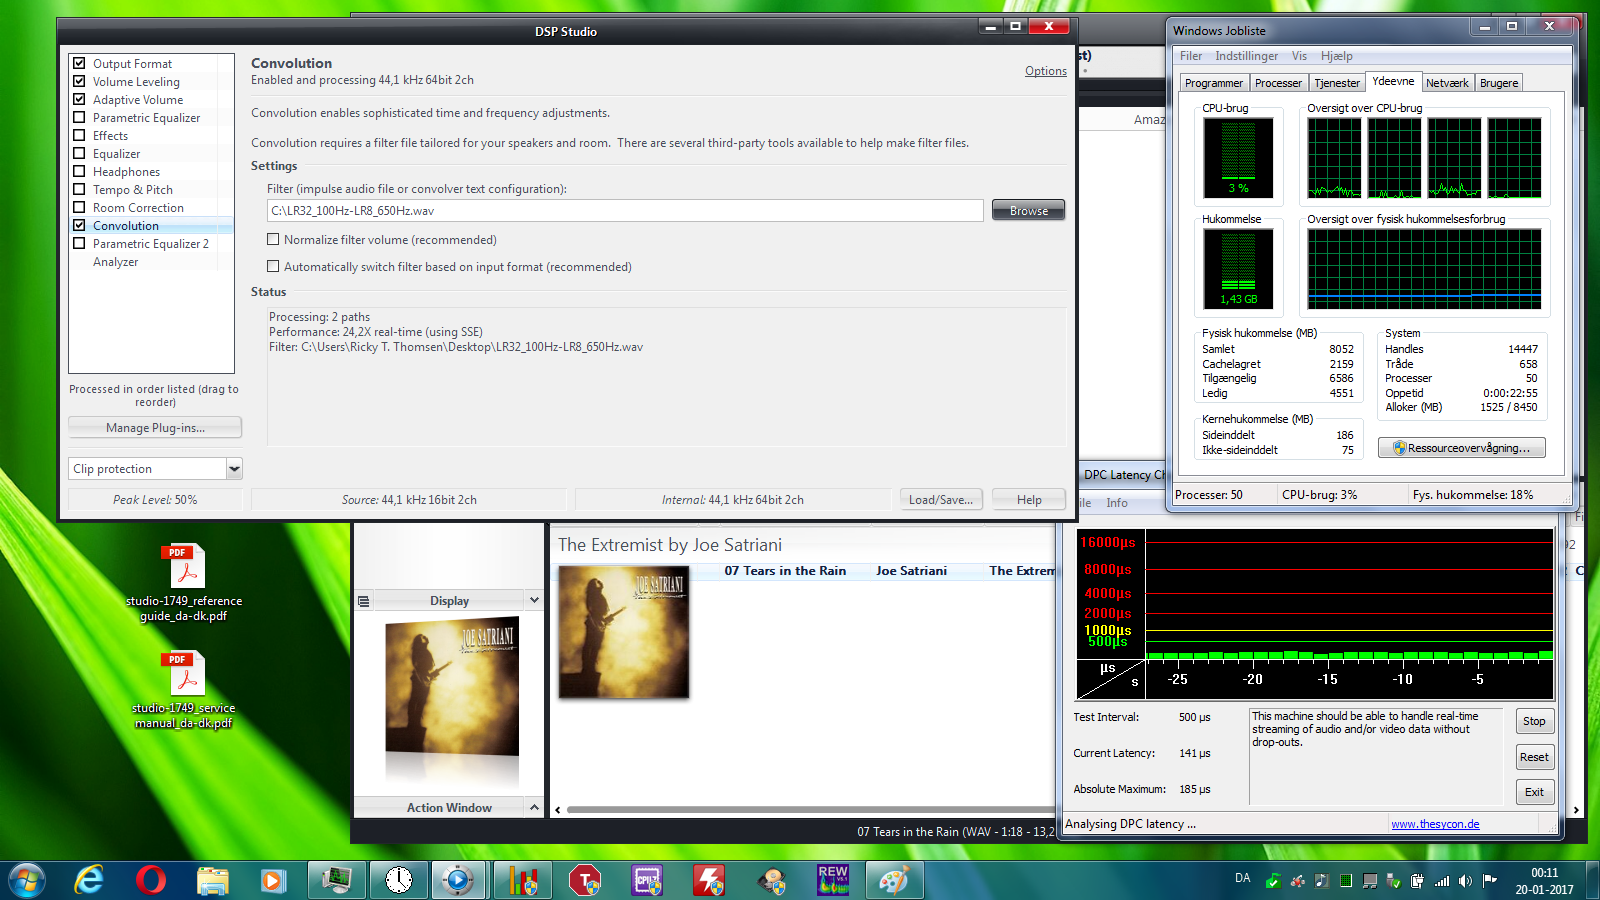
Task: Enable the Parametric Equalizer checkbox
Action: (79, 117)
